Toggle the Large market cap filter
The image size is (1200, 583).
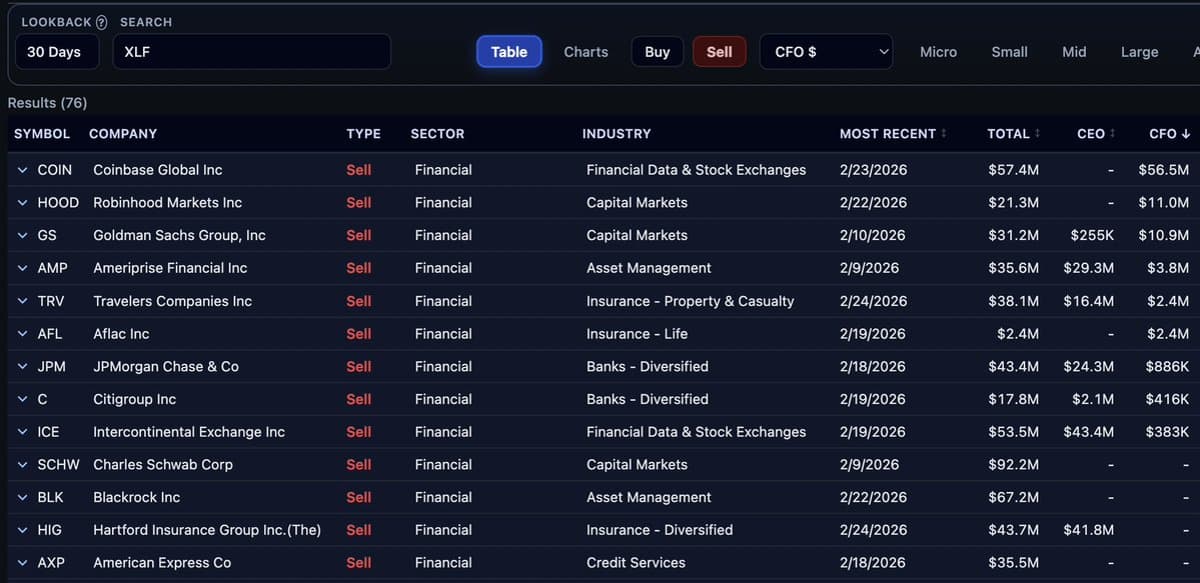click(x=1139, y=51)
